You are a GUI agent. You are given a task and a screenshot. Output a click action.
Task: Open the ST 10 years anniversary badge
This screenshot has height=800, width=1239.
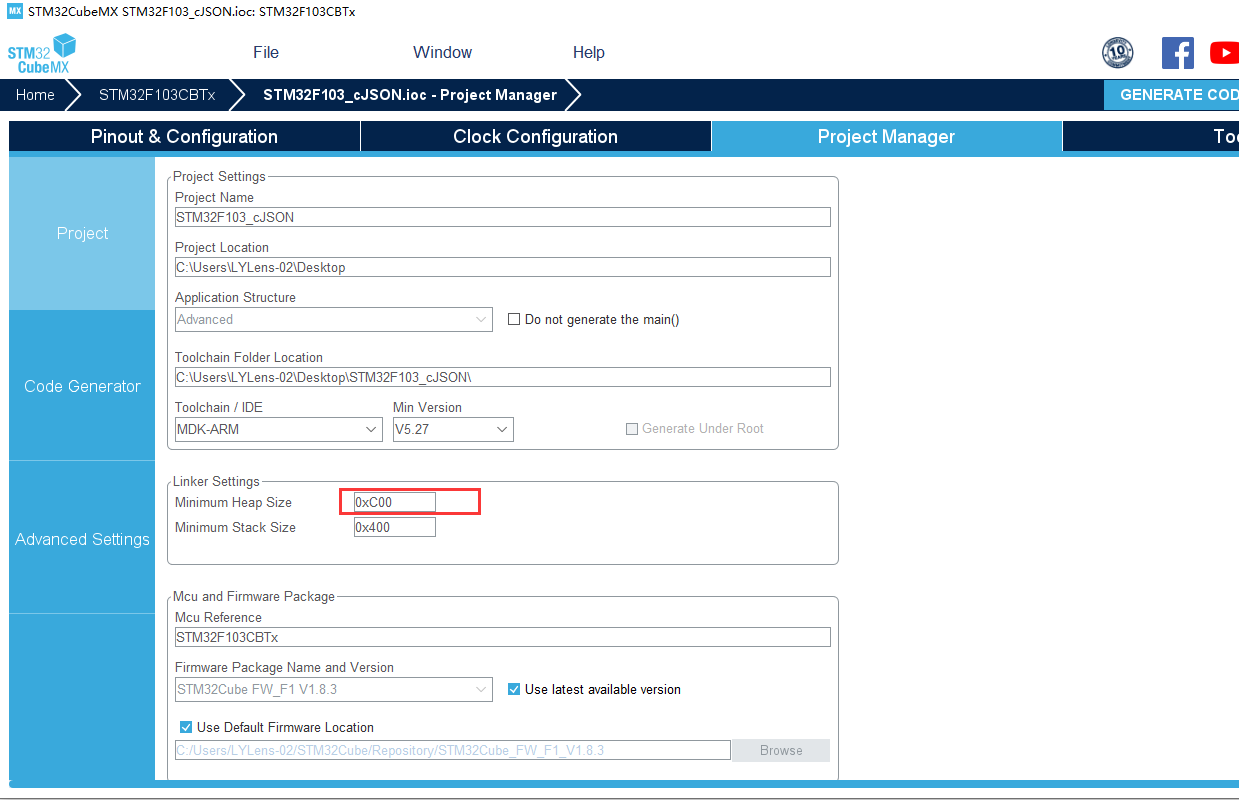1117,53
